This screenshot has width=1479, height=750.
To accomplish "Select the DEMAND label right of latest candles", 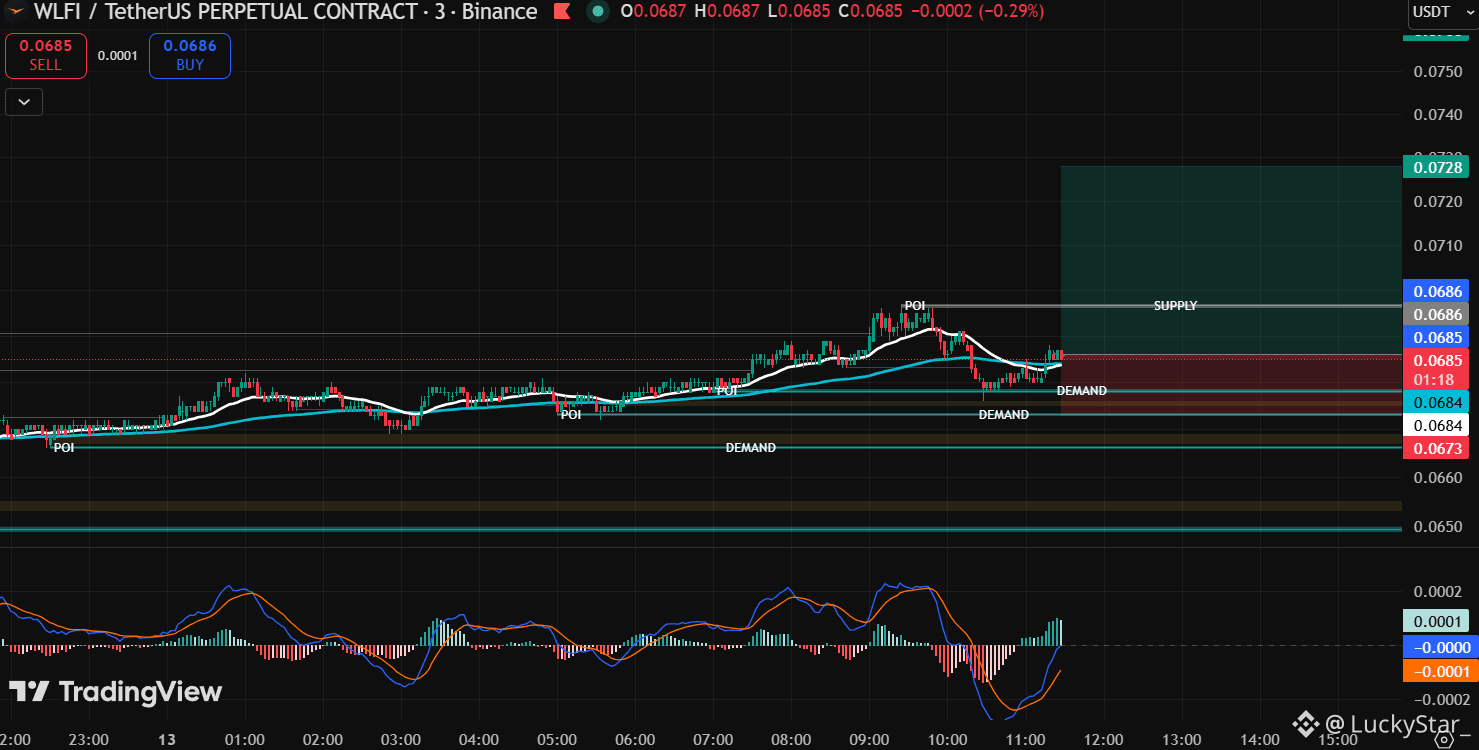I will pos(1082,390).
